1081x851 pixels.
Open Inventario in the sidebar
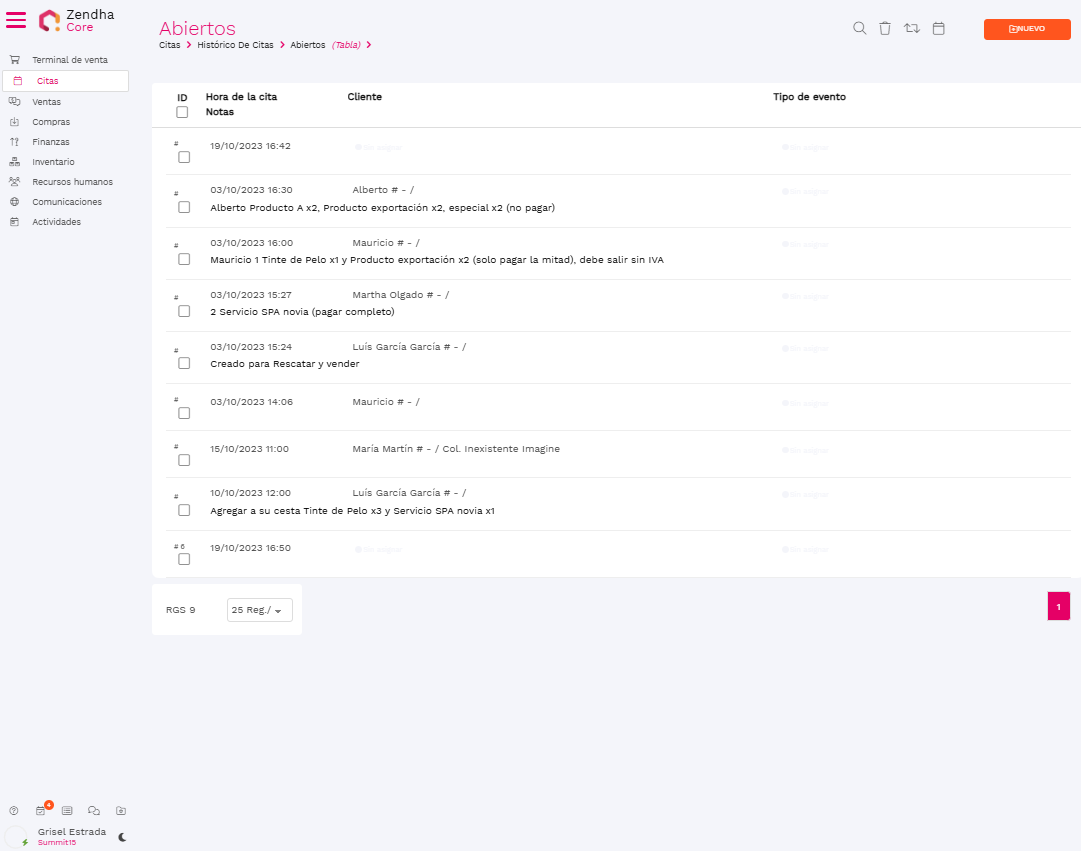pos(53,162)
